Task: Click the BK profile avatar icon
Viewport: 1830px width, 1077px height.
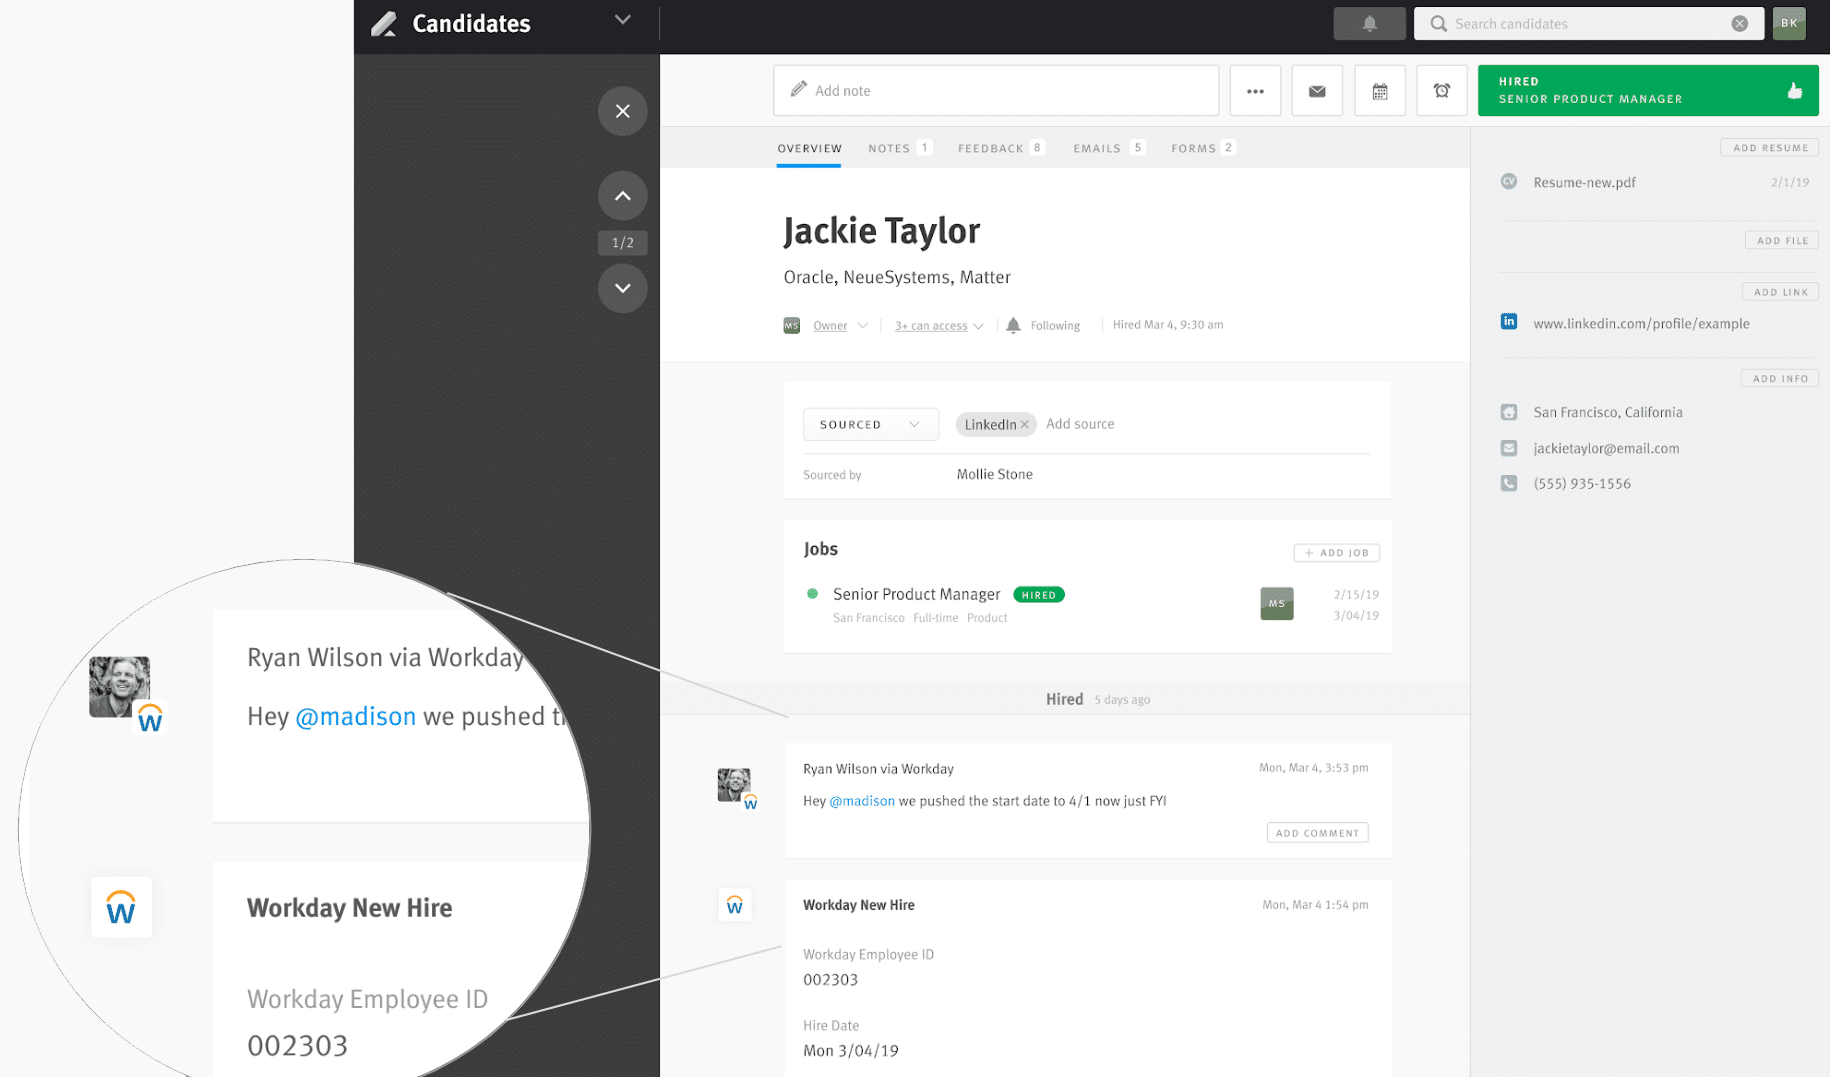Action: click(1788, 23)
